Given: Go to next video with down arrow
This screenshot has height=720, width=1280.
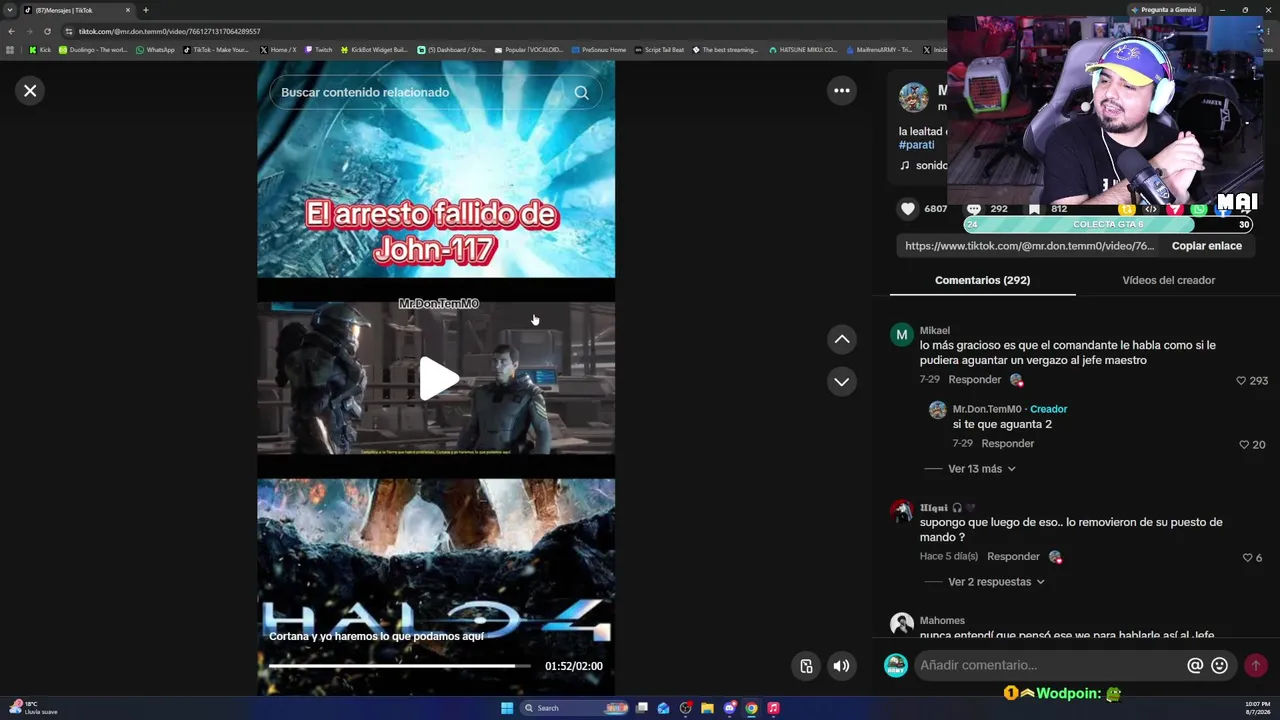Looking at the screenshot, I should (x=842, y=382).
